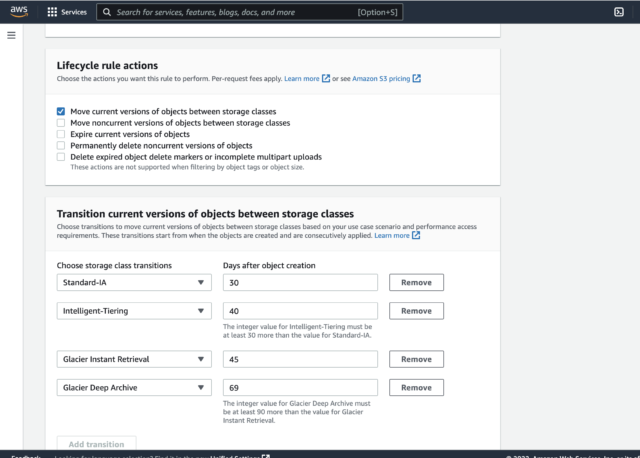Open Learn more link under Lifecycle rule actions
The height and width of the screenshot is (458, 640).
pos(302,78)
